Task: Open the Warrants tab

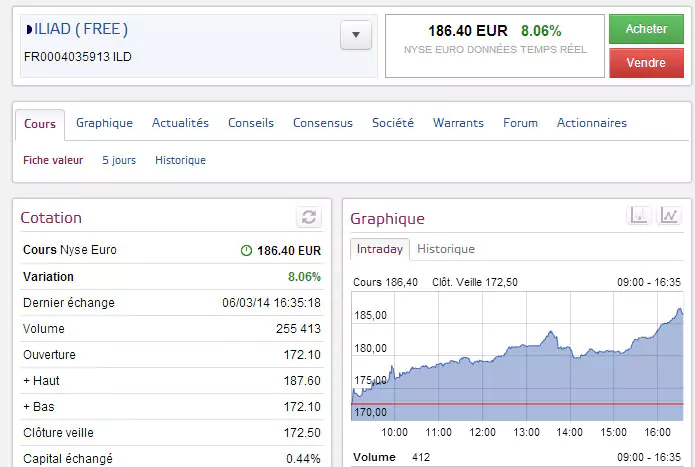Action: click(458, 123)
